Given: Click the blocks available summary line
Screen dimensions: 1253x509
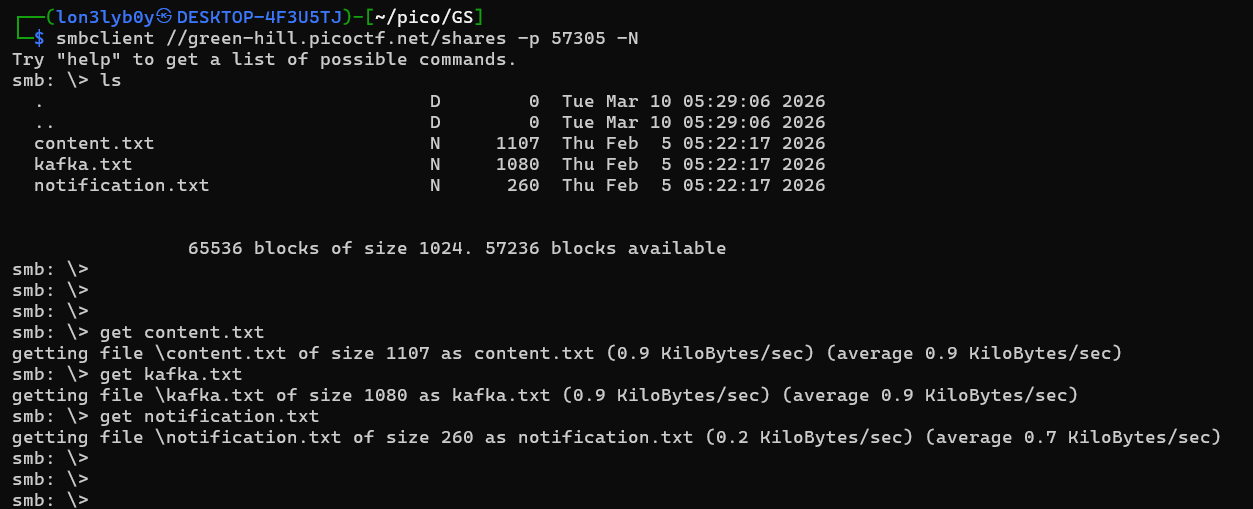Looking at the screenshot, I should click(x=457, y=248).
